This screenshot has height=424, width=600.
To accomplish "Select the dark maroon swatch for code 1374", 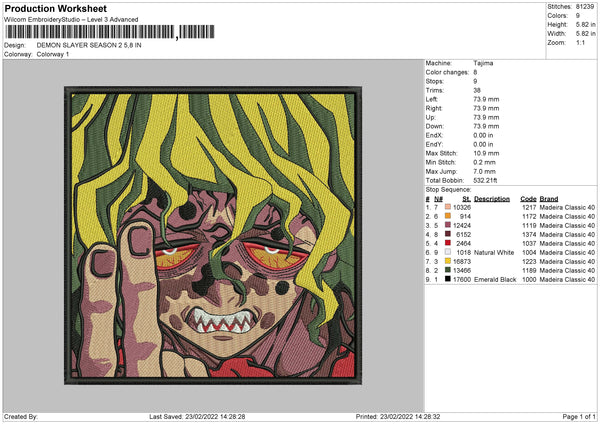I will point(448,234).
